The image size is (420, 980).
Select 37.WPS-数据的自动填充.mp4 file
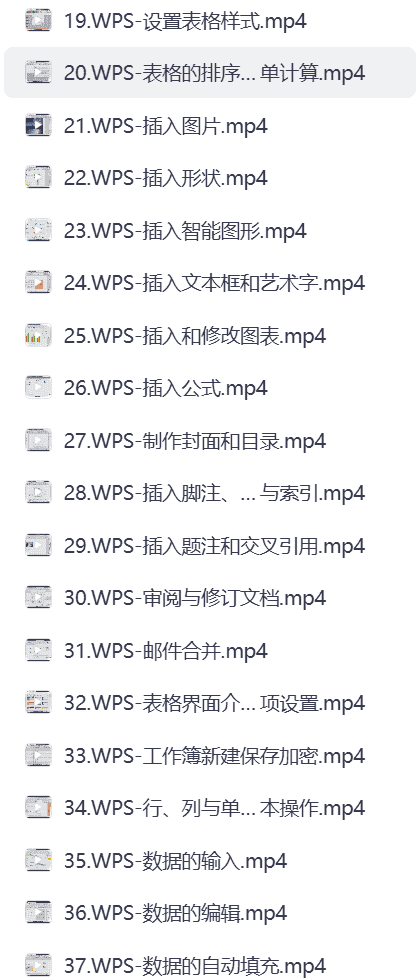pos(210,963)
